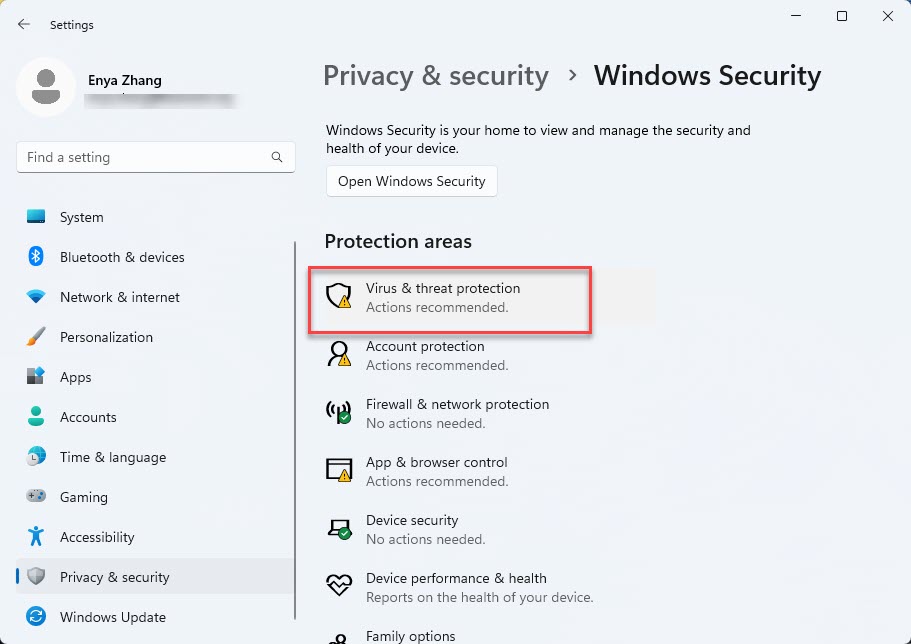Type in the Find a setting box
This screenshot has height=644, width=911.
tap(140, 157)
